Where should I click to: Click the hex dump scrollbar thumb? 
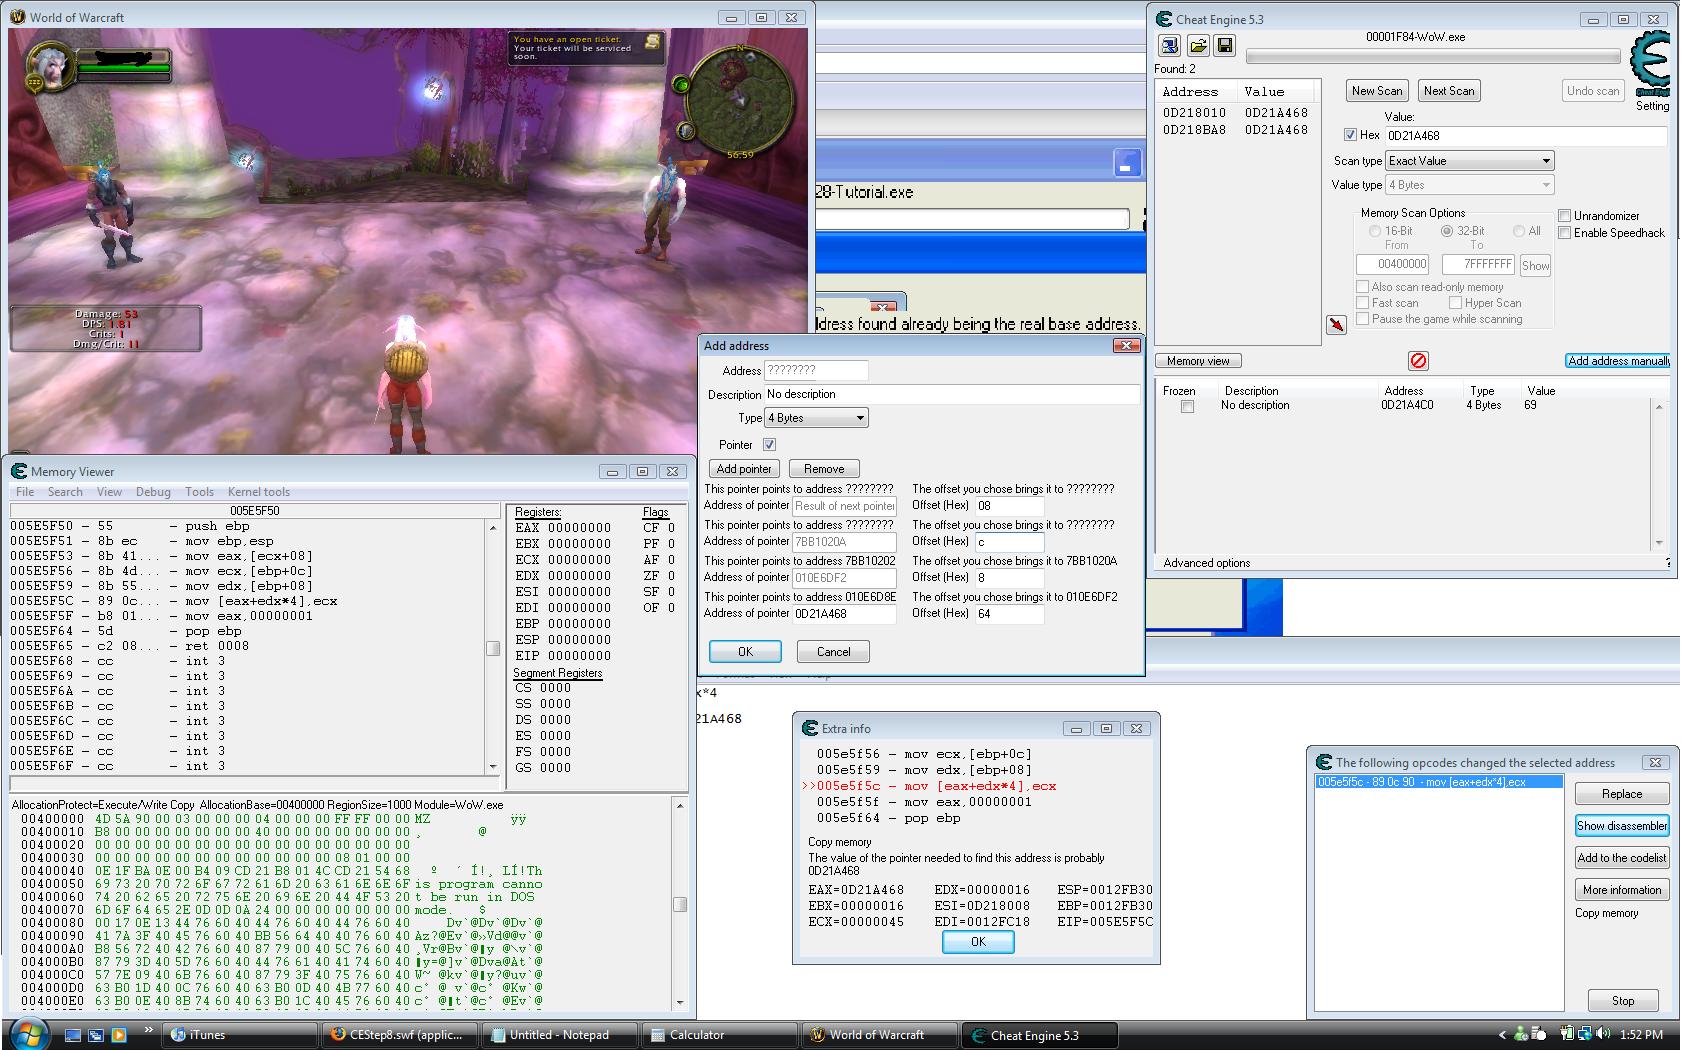pyautogui.click(x=680, y=905)
